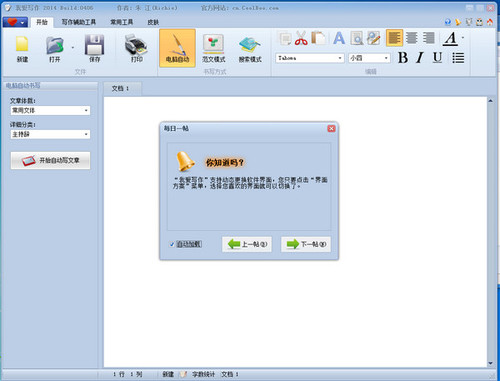Click 新建 in the status bar
Viewport: 500px width, 381px height.
point(168,374)
